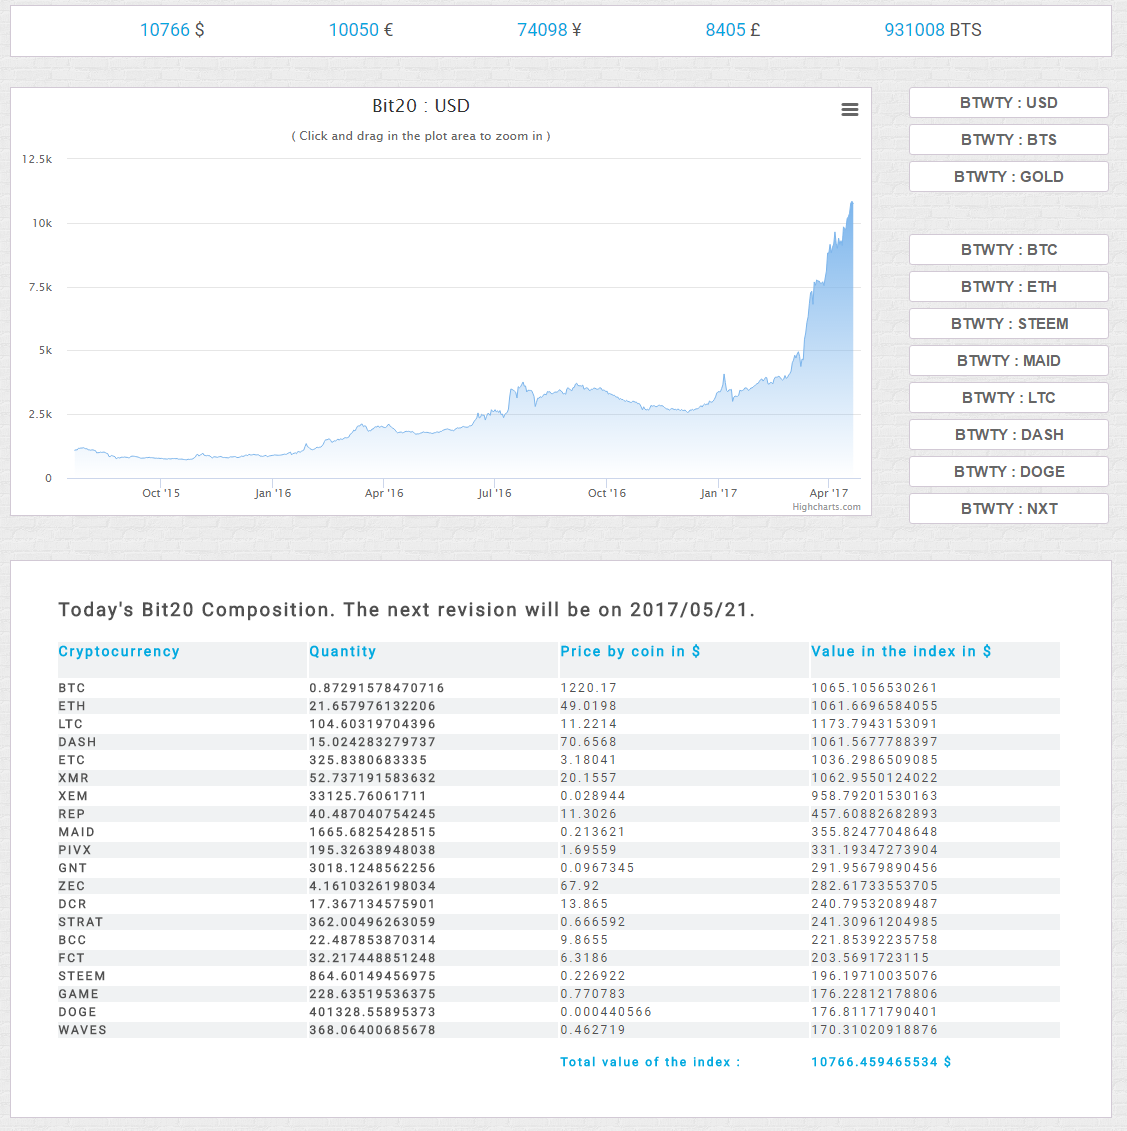Select the DOGE table row name

coord(77,1013)
